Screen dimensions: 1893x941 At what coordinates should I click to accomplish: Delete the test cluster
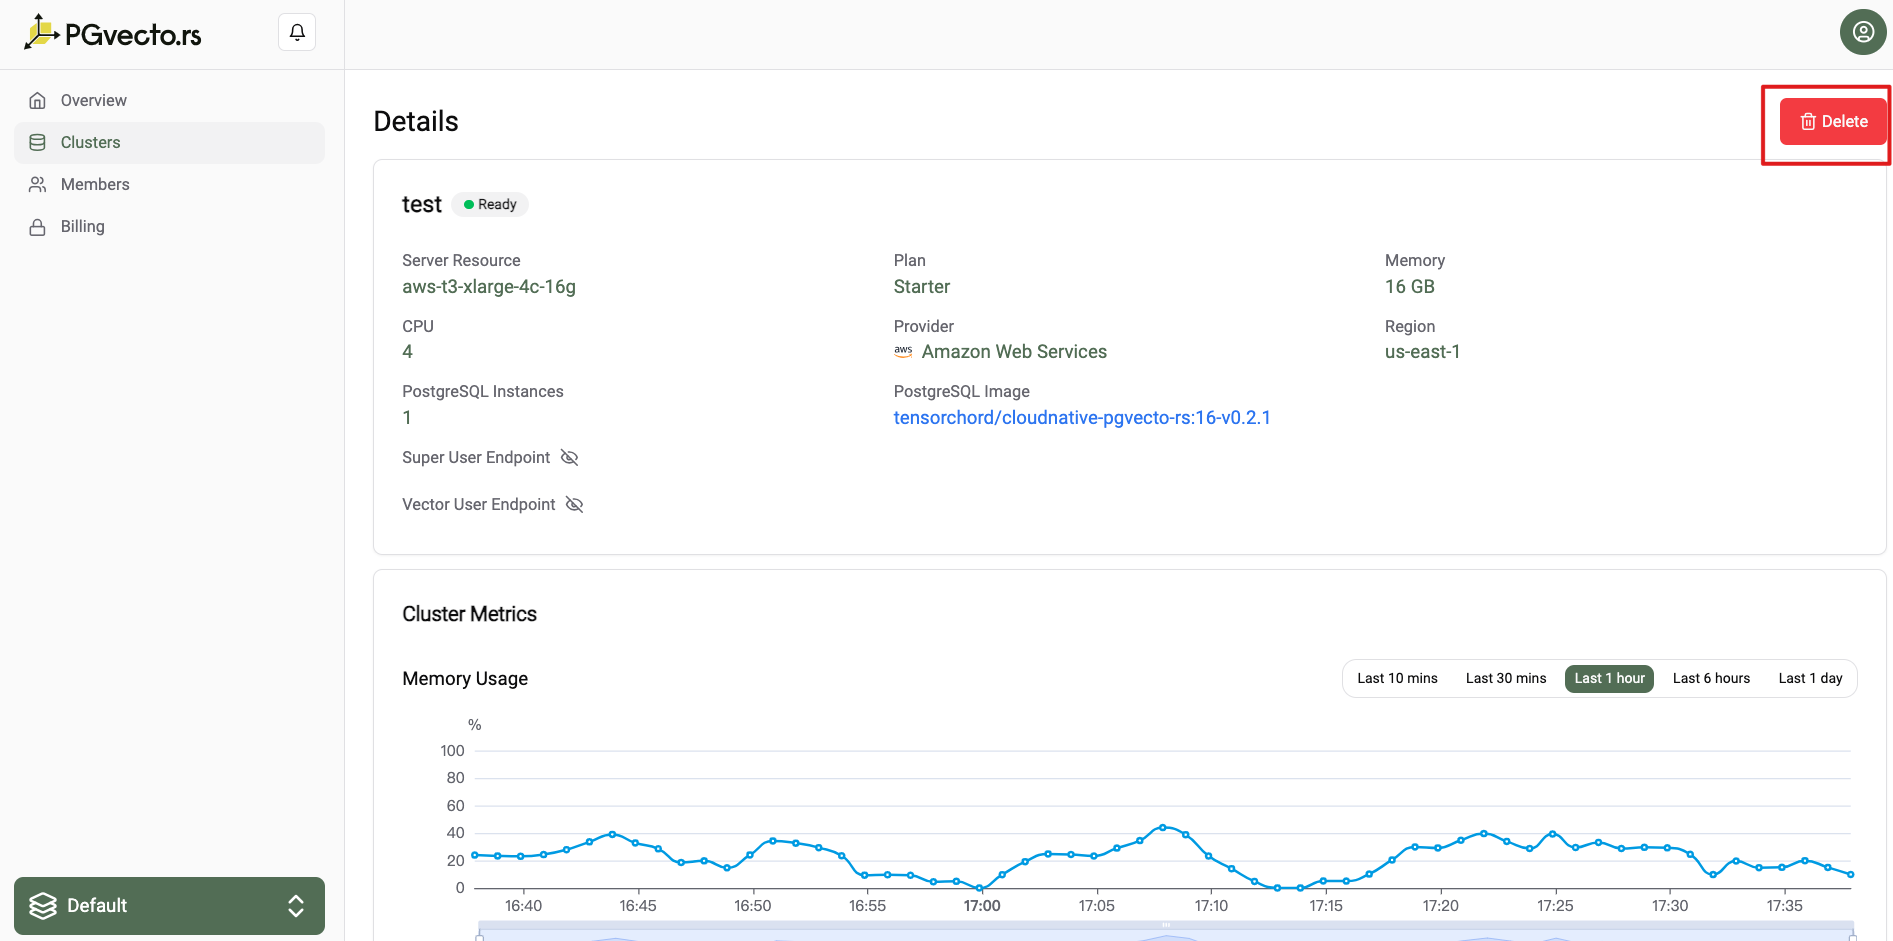1833,121
